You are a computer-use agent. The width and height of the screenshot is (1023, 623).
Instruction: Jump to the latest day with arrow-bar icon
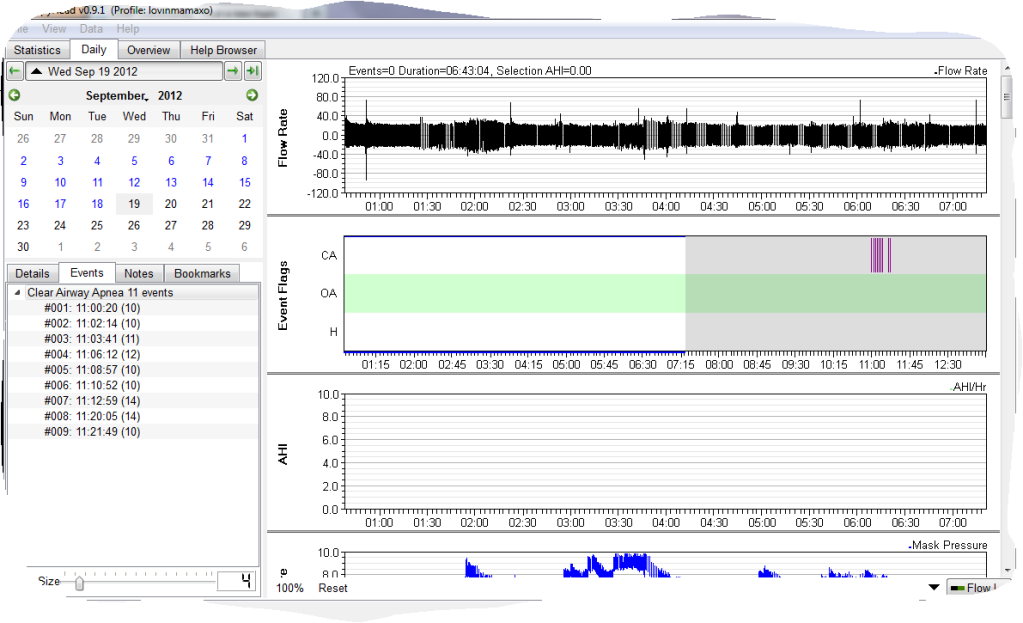pyautogui.click(x=253, y=71)
